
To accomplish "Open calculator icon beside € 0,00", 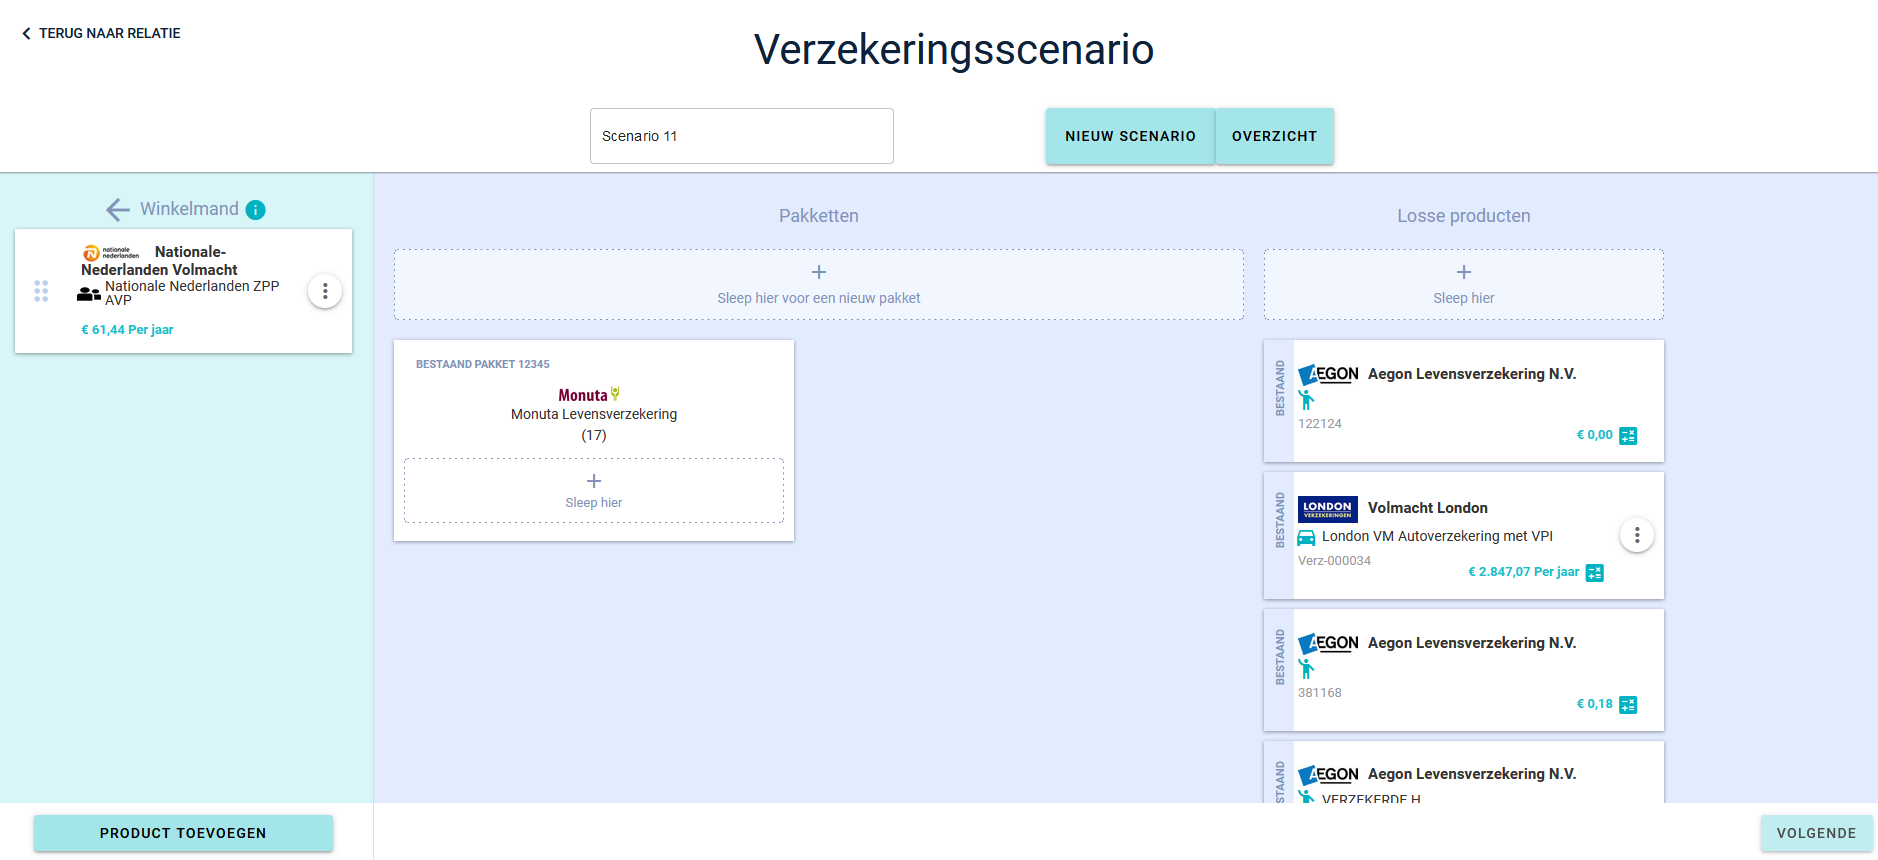I will pyautogui.click(x=1628, y=436).
